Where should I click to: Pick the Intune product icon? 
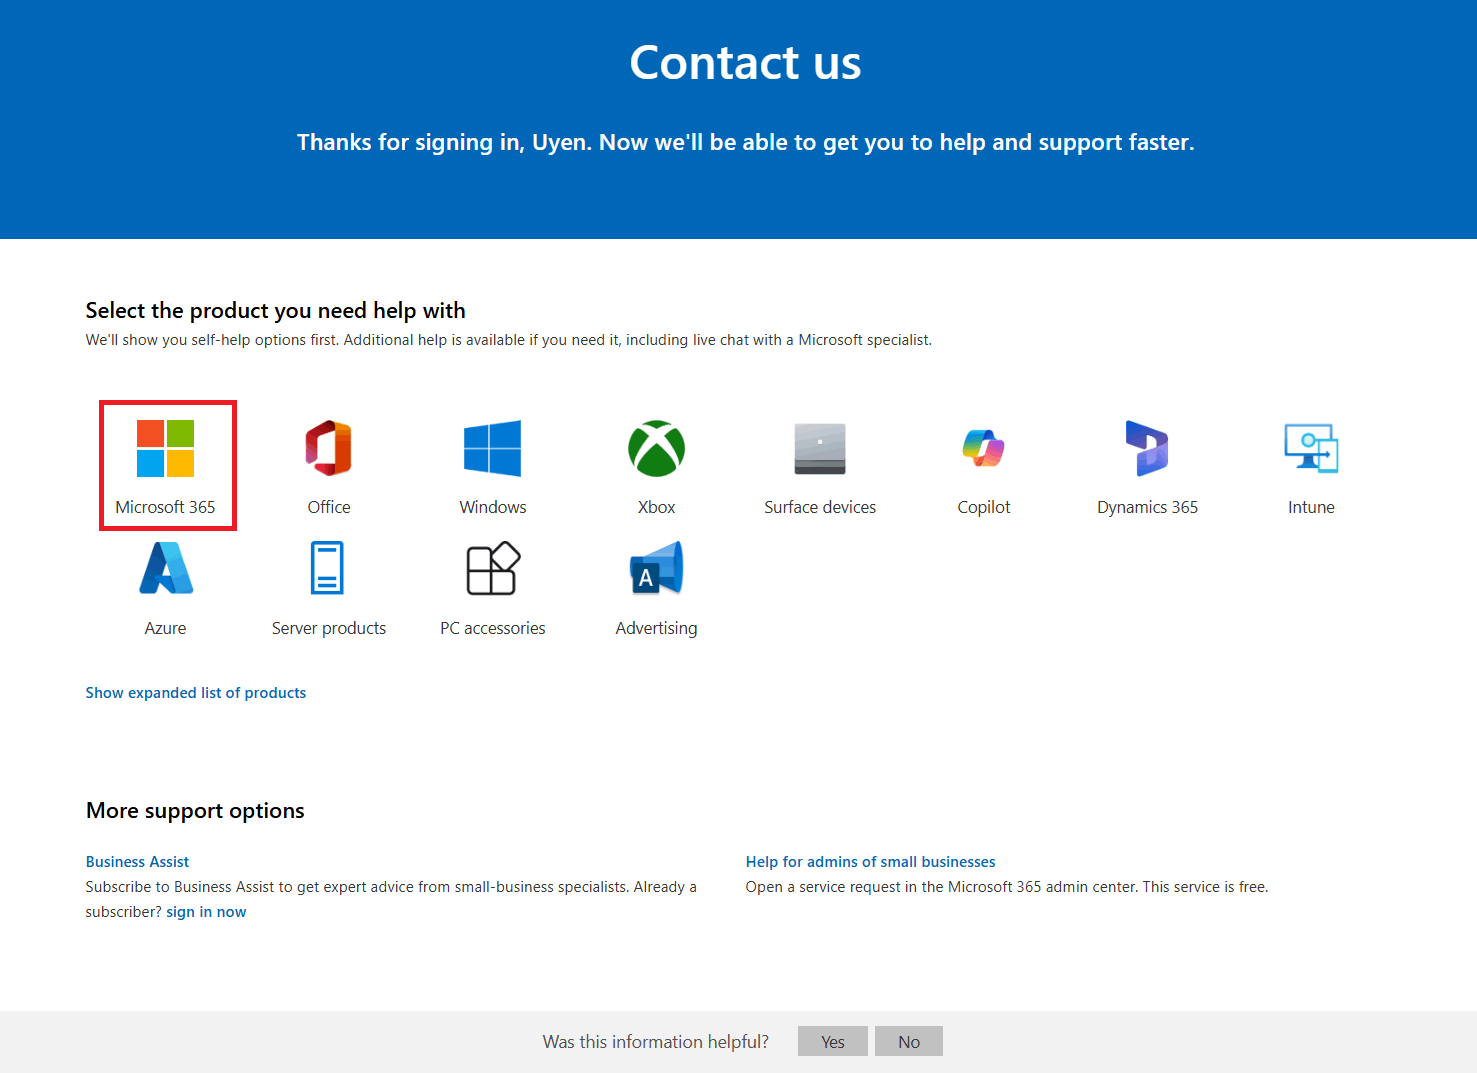(x=1311, y=448)
